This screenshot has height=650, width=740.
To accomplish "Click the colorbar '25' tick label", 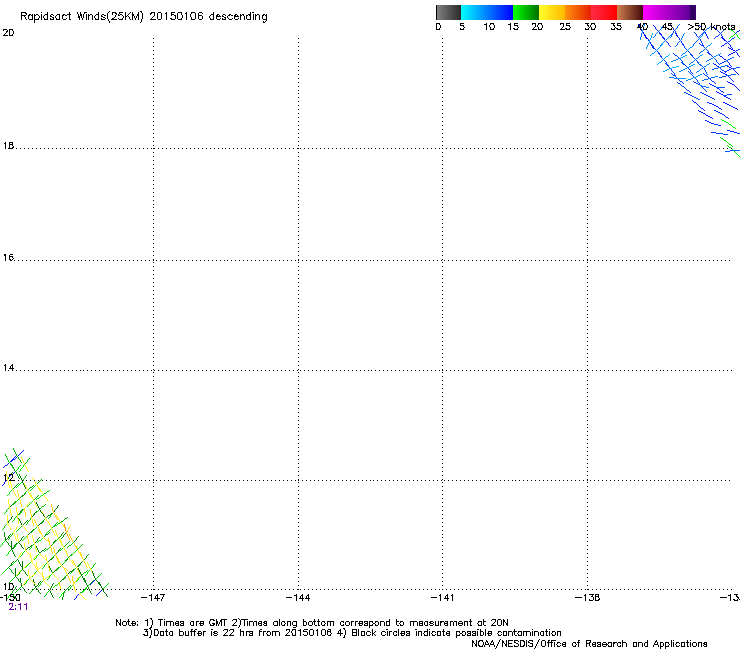I will [x=565, y=27].
